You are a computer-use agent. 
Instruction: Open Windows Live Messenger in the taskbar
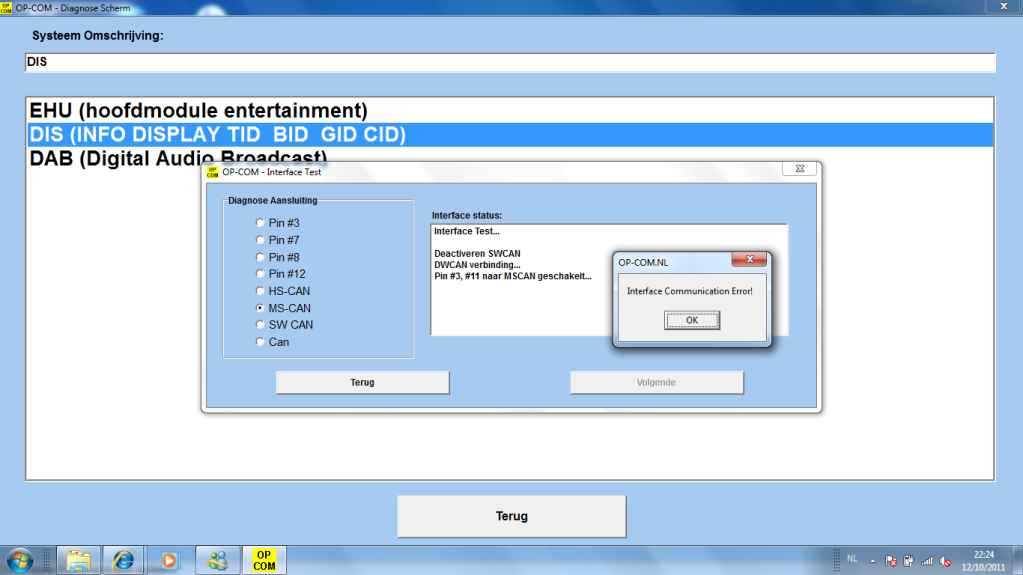coord(217,560)
